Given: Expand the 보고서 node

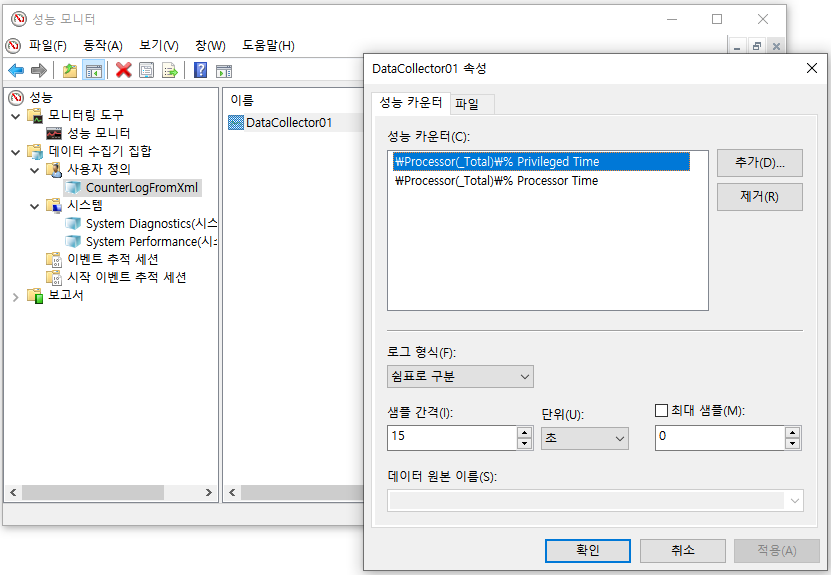Looking at the screenshot, I should 15,297.
